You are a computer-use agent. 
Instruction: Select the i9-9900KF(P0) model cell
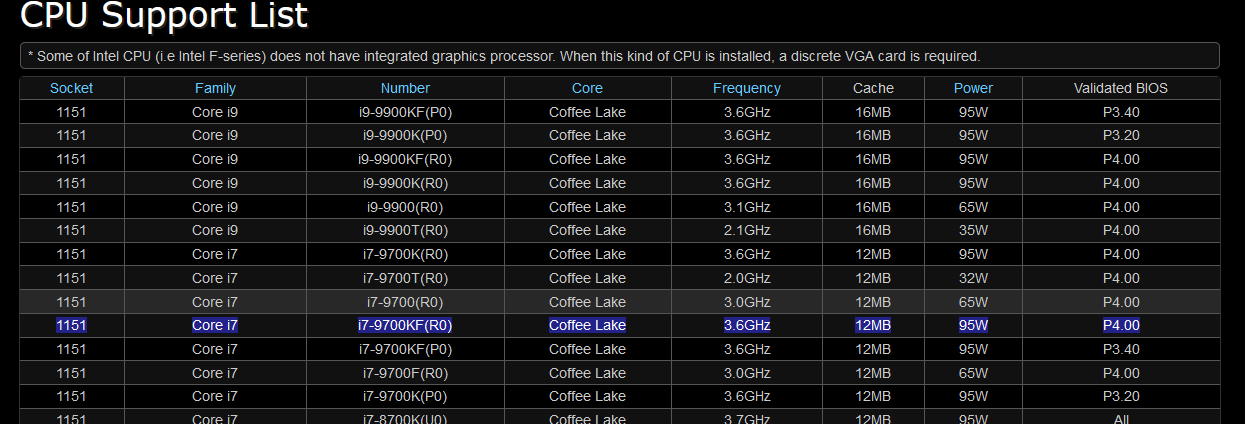tap(405, 112)
